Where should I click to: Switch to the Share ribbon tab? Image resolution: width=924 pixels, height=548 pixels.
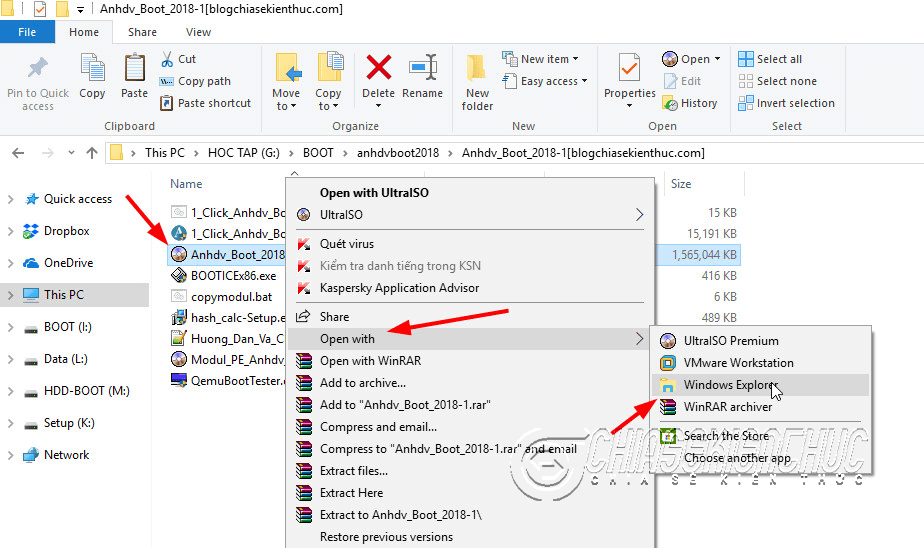point(142,32)
